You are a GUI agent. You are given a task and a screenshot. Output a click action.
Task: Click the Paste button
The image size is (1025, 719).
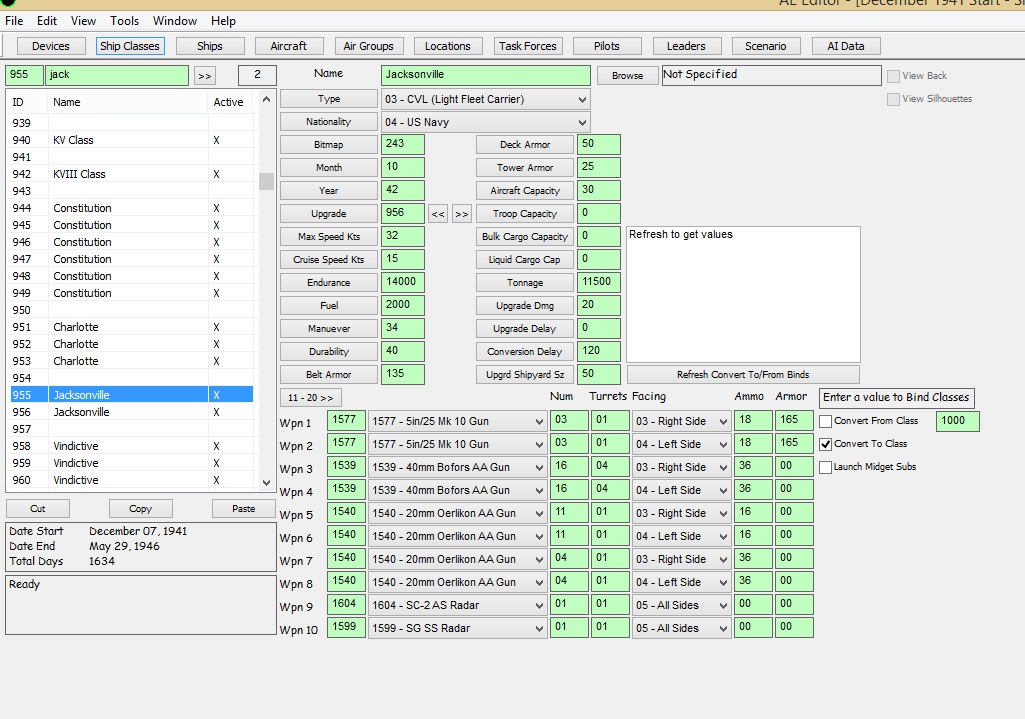pos(243,509)
